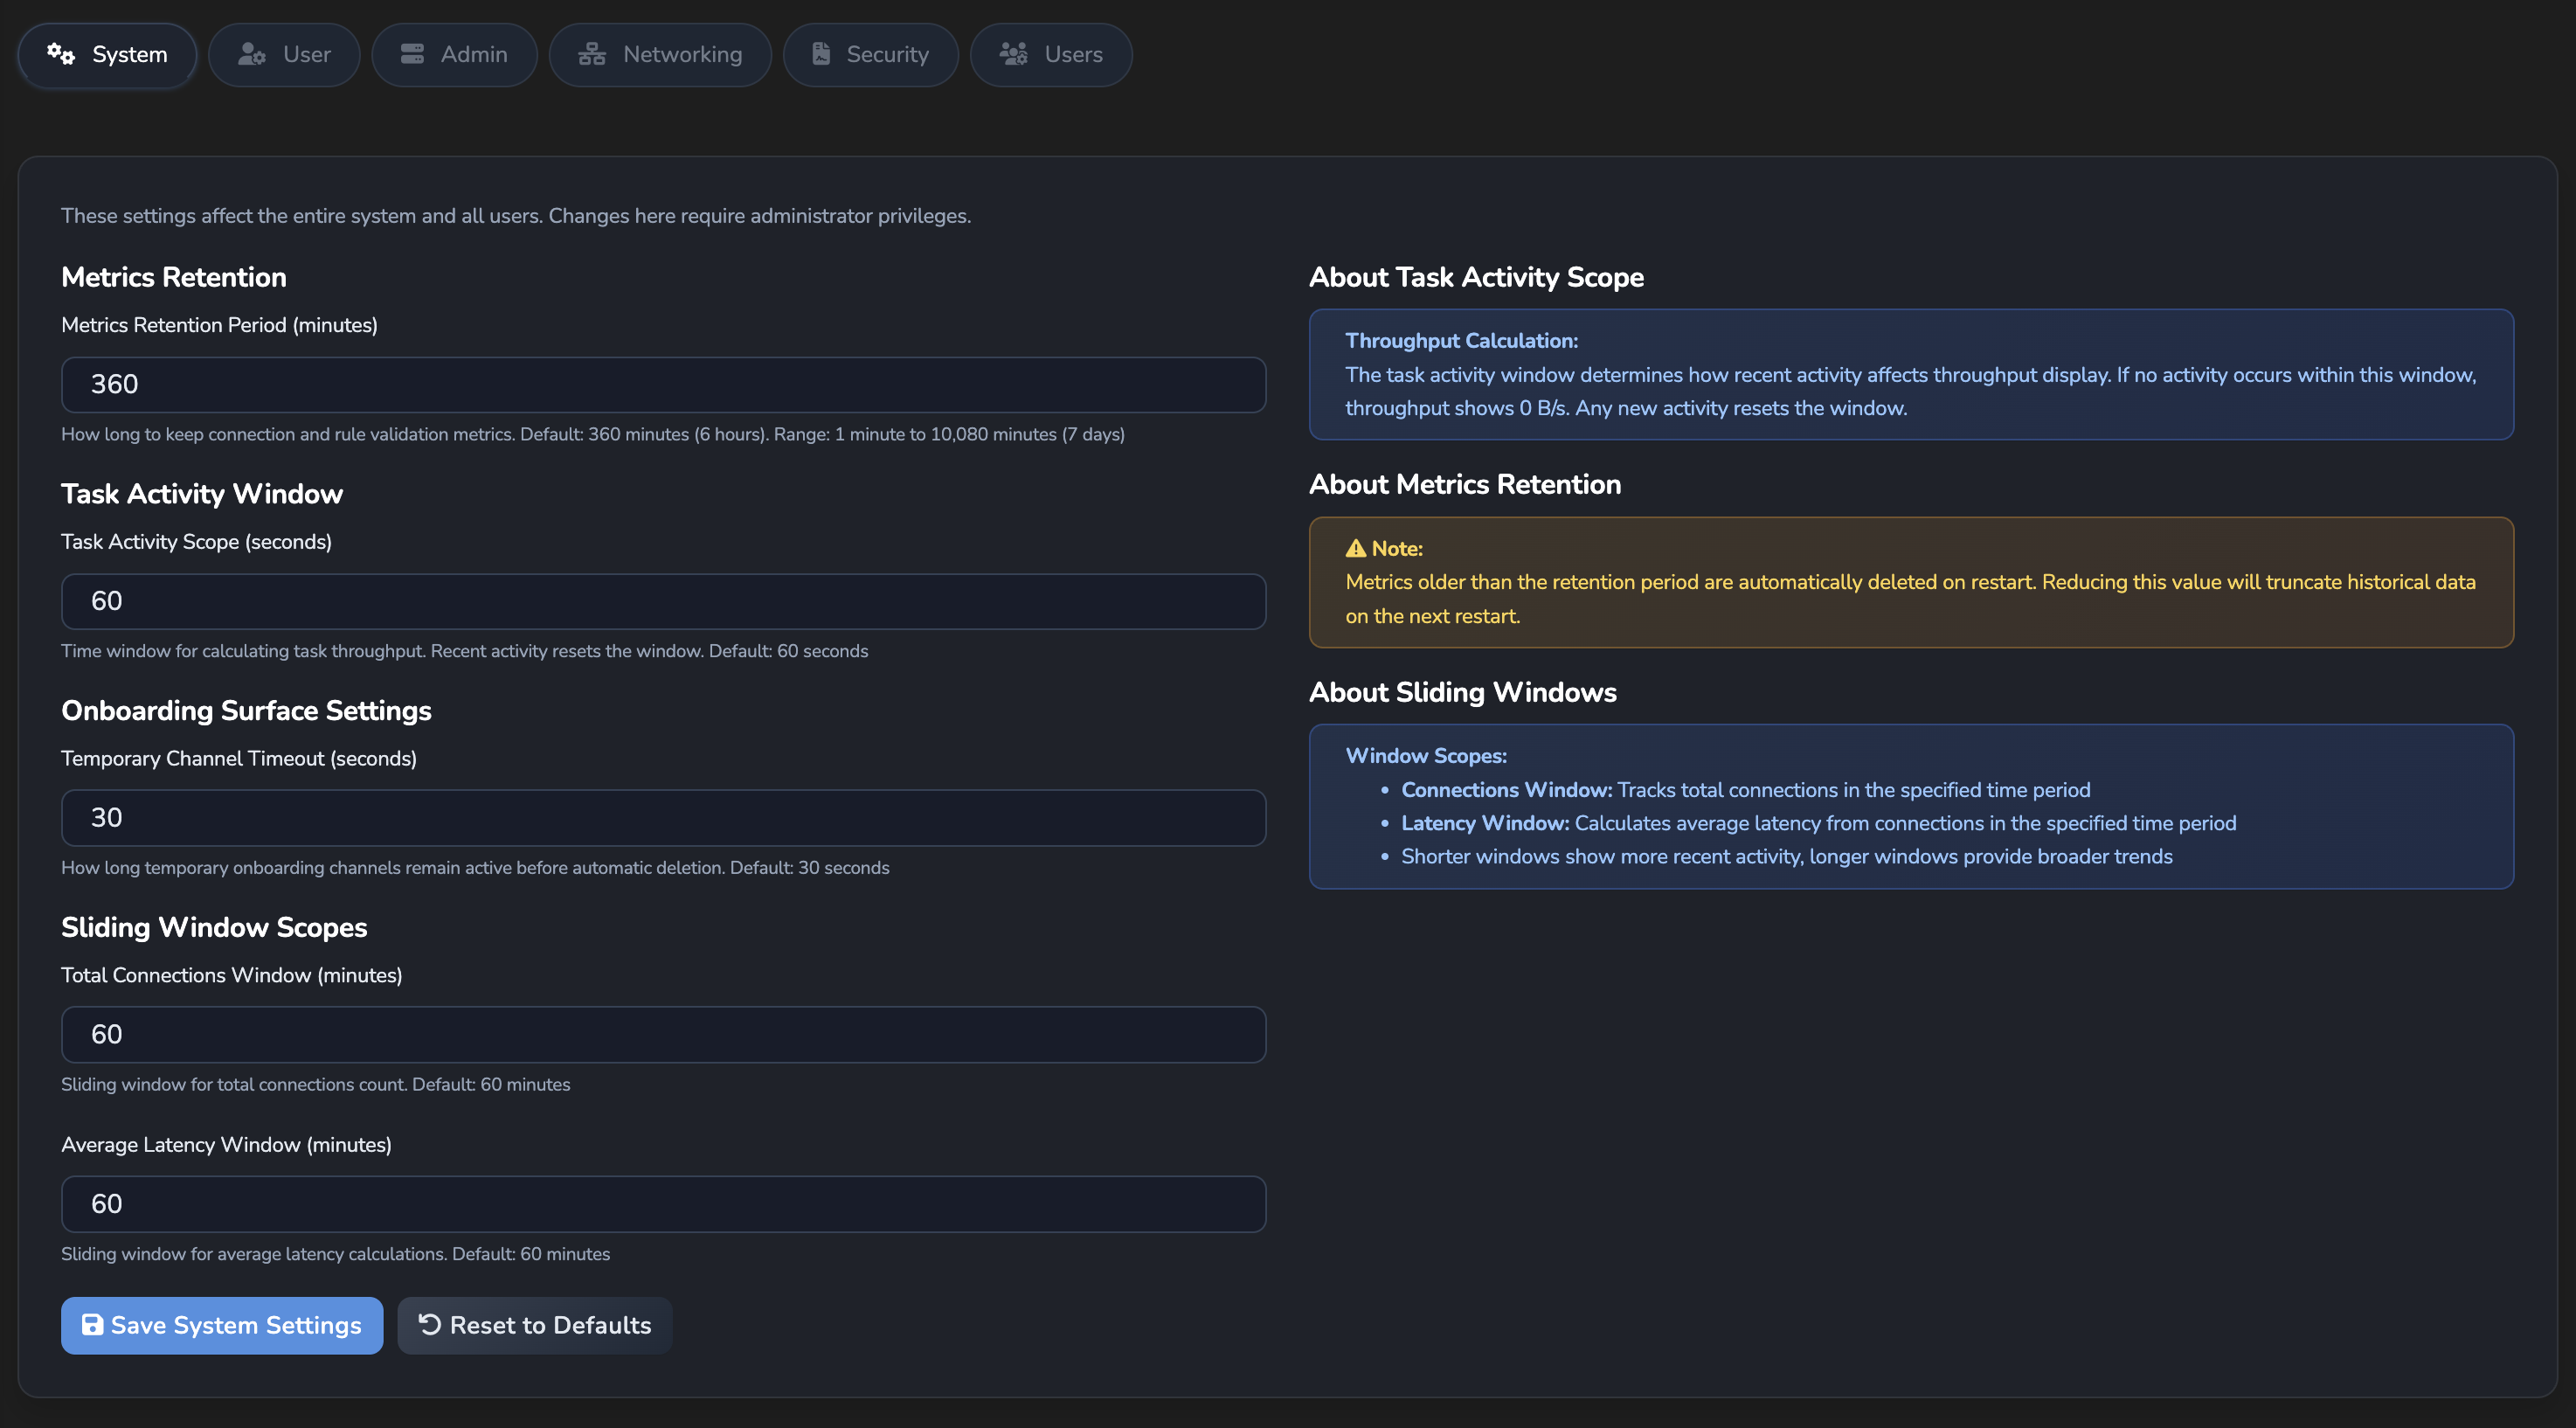Screen dimensions: 2576x1428
Task: Click the server icon on Admin tab
Action: click(412, 54)
